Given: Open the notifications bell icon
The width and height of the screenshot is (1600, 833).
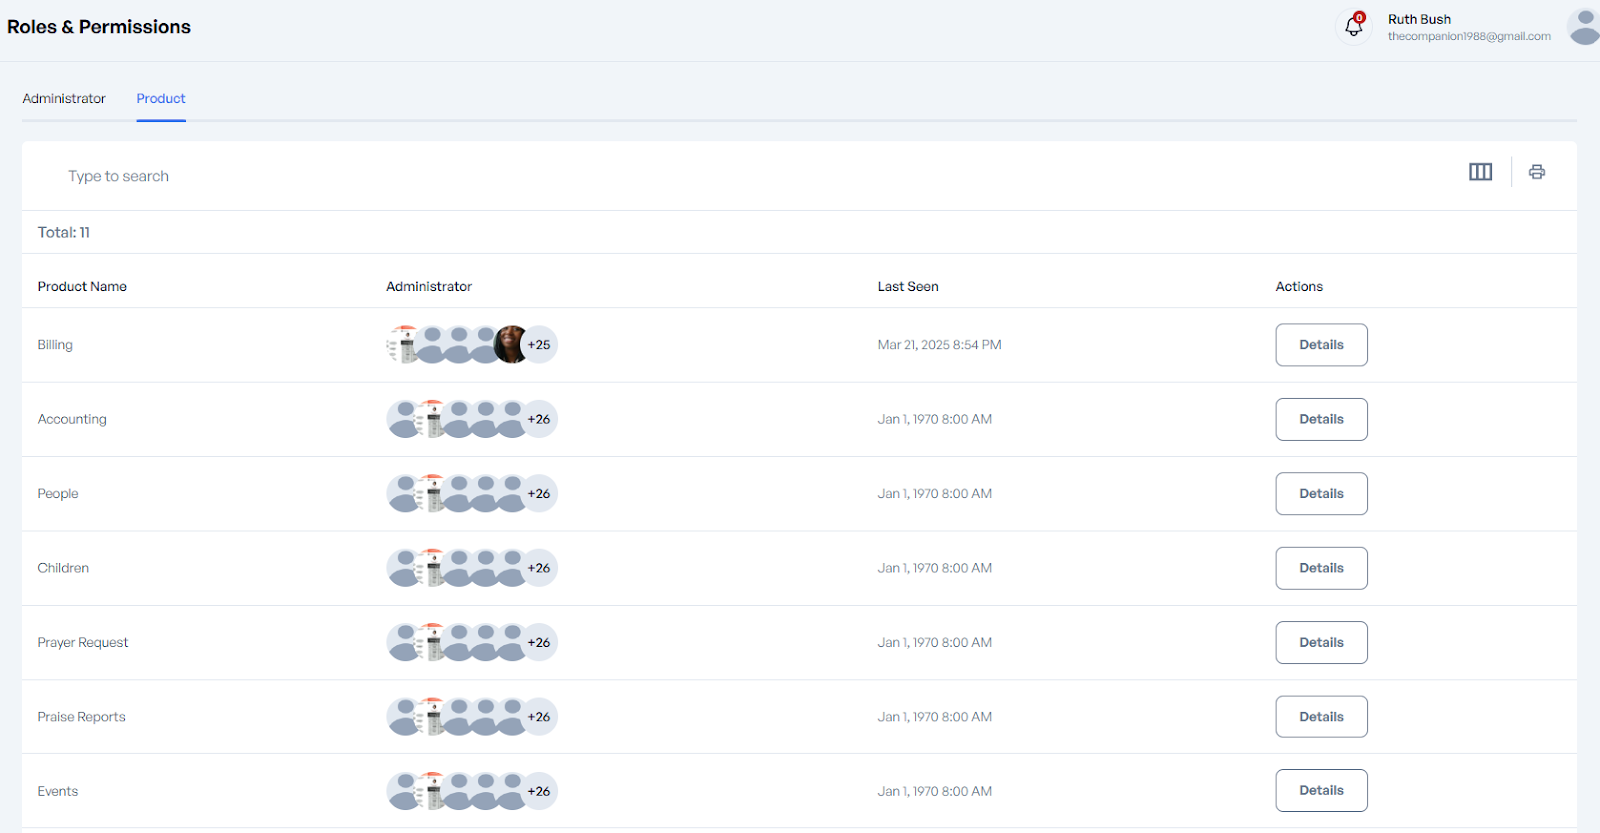Looking at the screenshot, I should 1354,27.
